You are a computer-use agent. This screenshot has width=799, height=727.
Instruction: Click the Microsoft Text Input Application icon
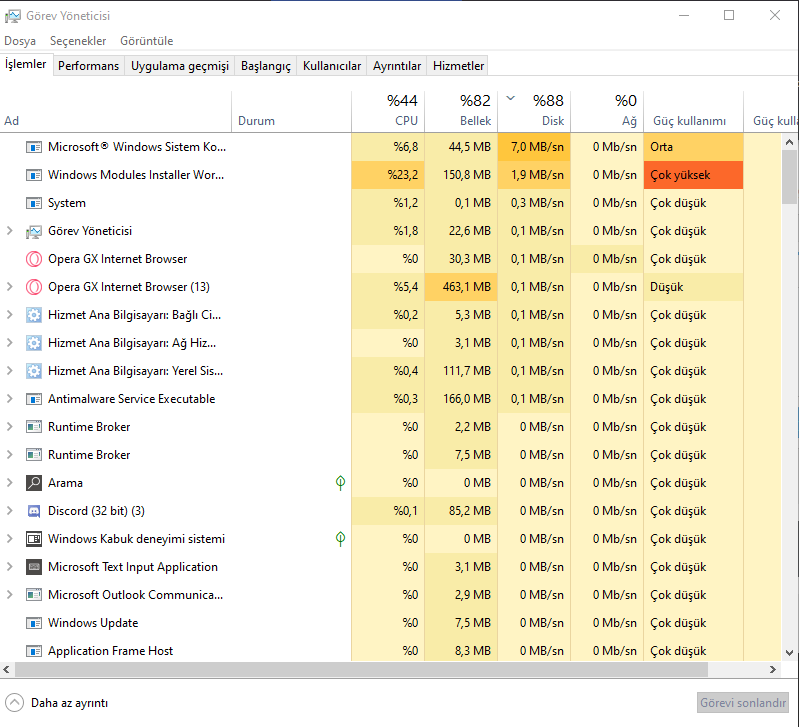click(34, 567)
